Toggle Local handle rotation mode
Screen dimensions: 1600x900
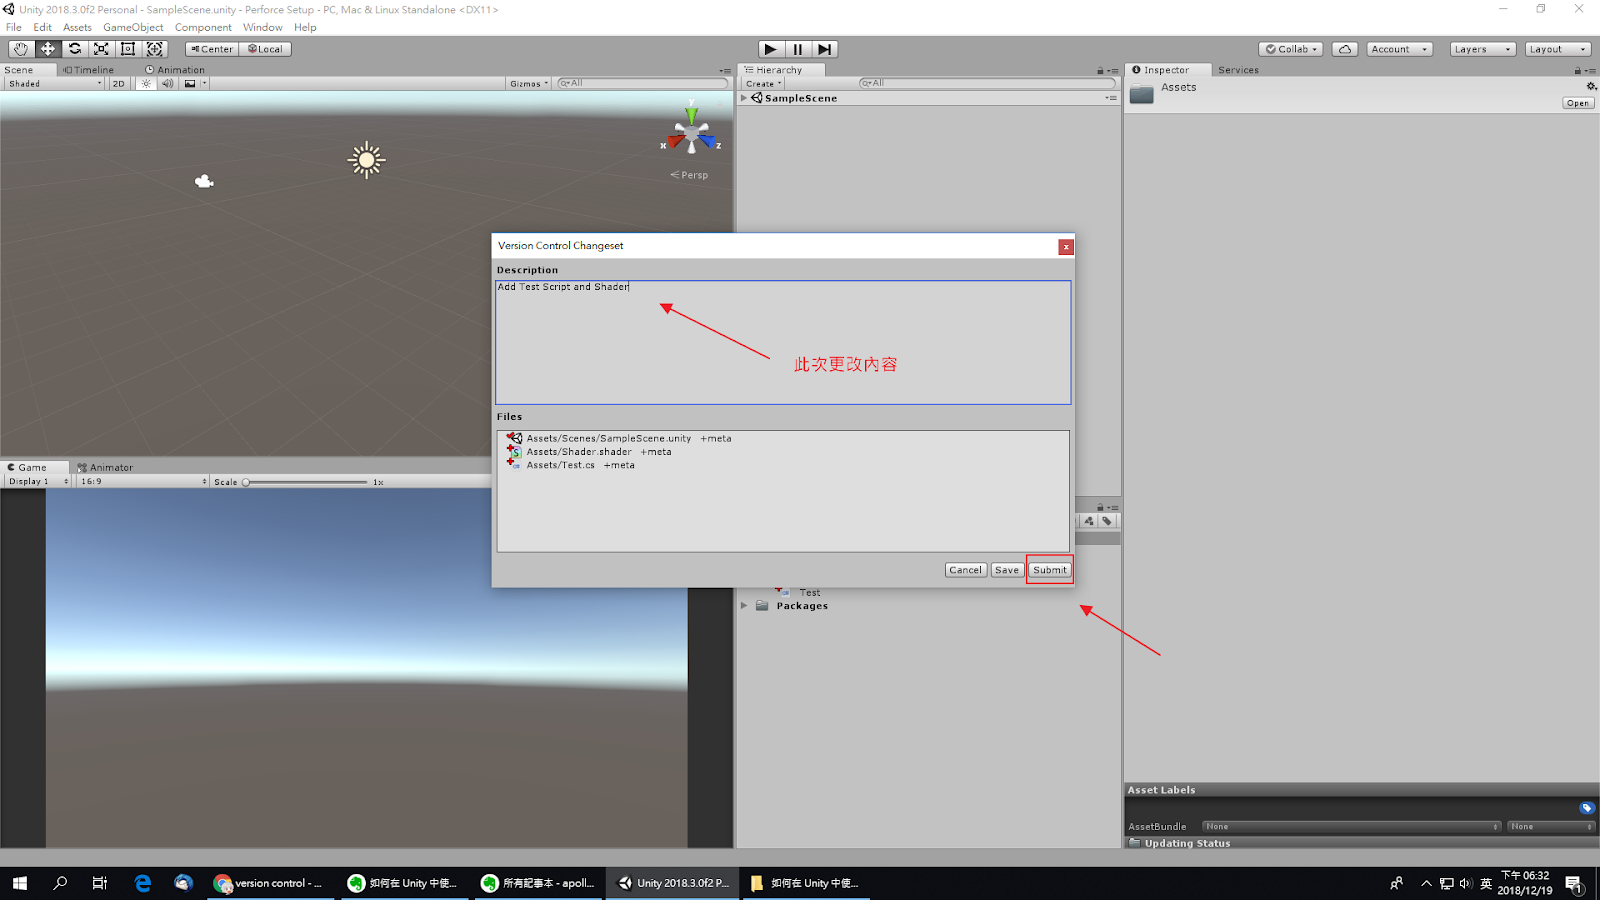click(x=265, y=48)
